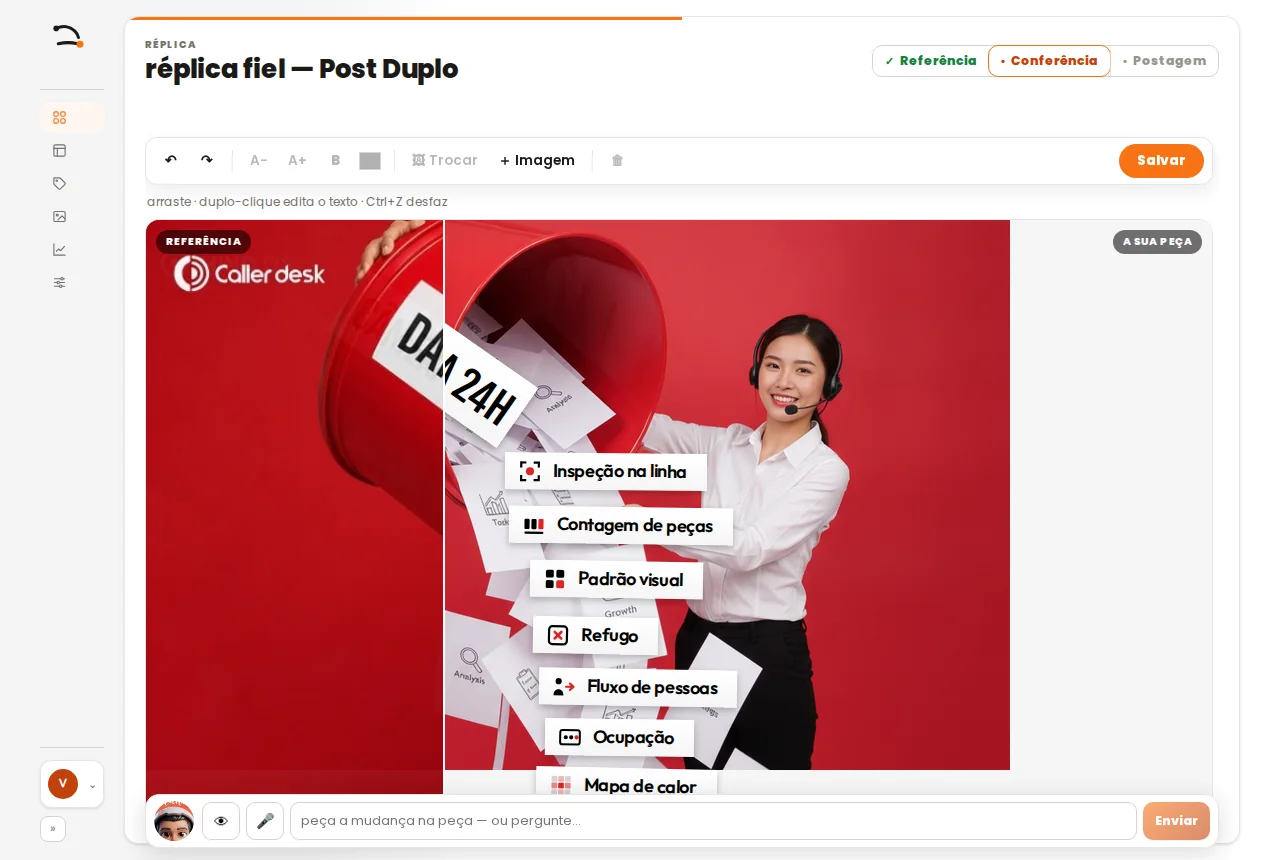Decrease font size with A-
Viewport: 1280px width, 860px height.
259,160
